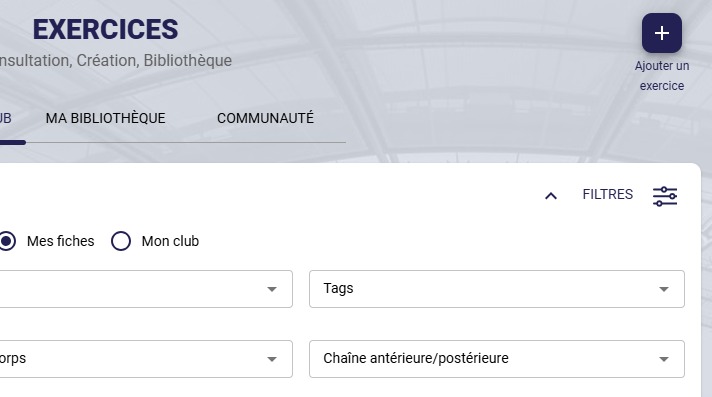
Task: Collapse filters with the up chevron
Action: pyautogui.click(x=551, y=196)
